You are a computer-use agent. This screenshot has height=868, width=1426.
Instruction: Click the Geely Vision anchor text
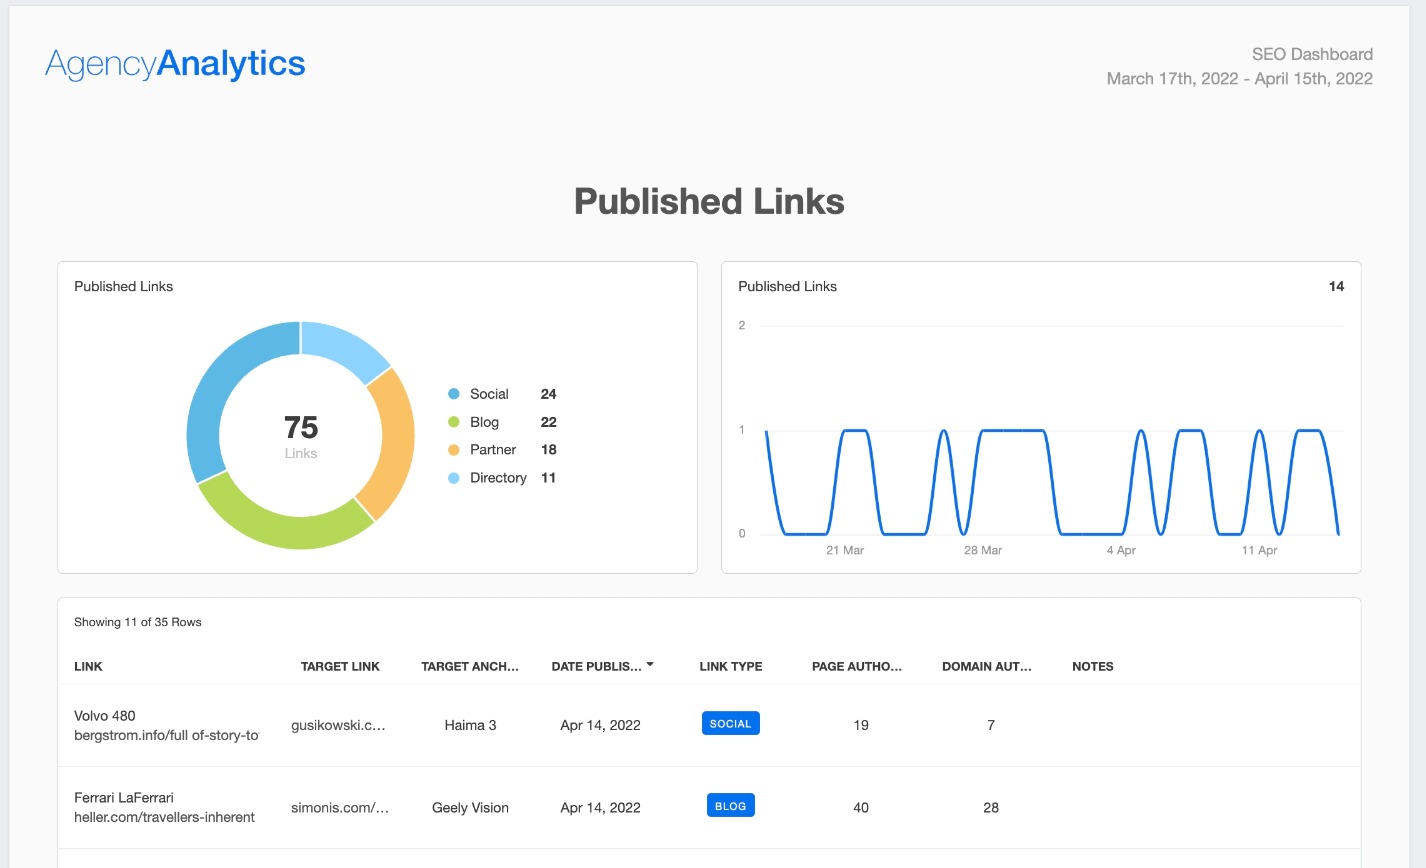click(x=470, y=808)
